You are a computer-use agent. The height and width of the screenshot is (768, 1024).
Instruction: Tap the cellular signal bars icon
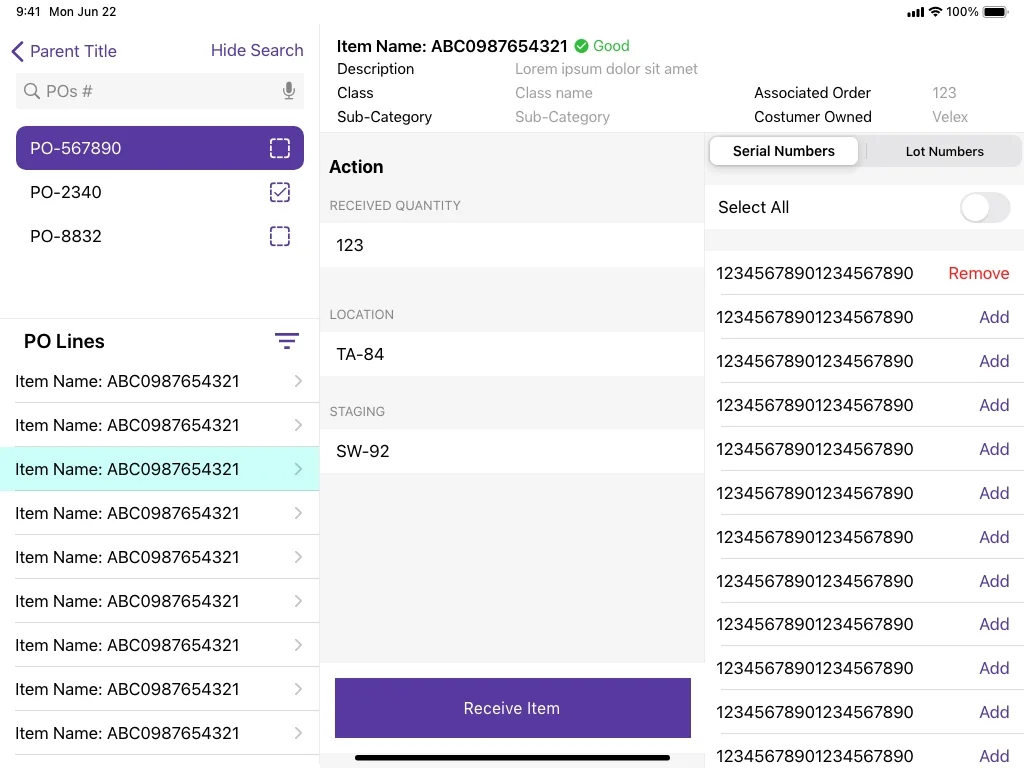916,12
